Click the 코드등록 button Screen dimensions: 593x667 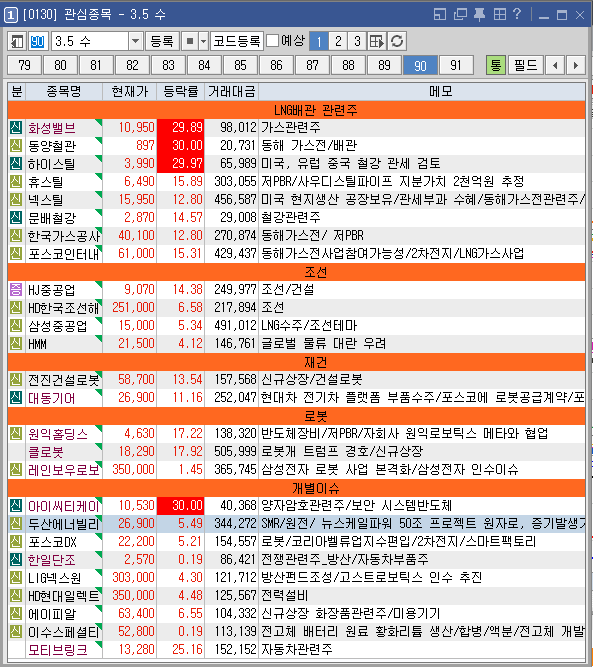[x=237, y=41]
